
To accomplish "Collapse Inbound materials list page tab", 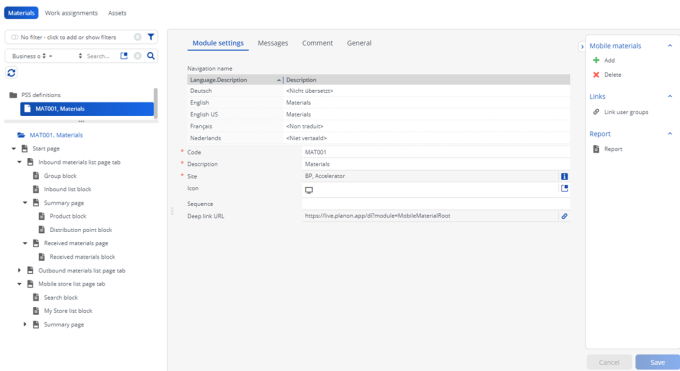I will pyautogui.click(x=19, y=162).
